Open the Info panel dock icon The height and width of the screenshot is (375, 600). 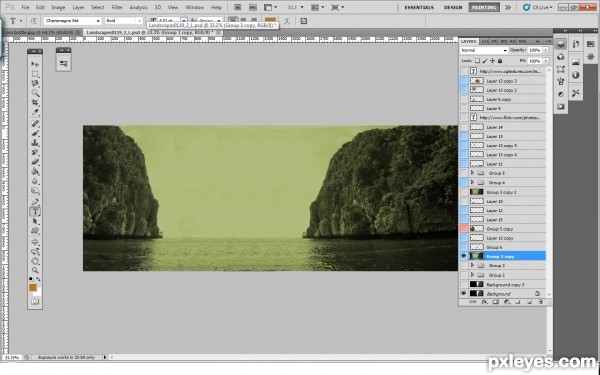[x=576, y=75]
